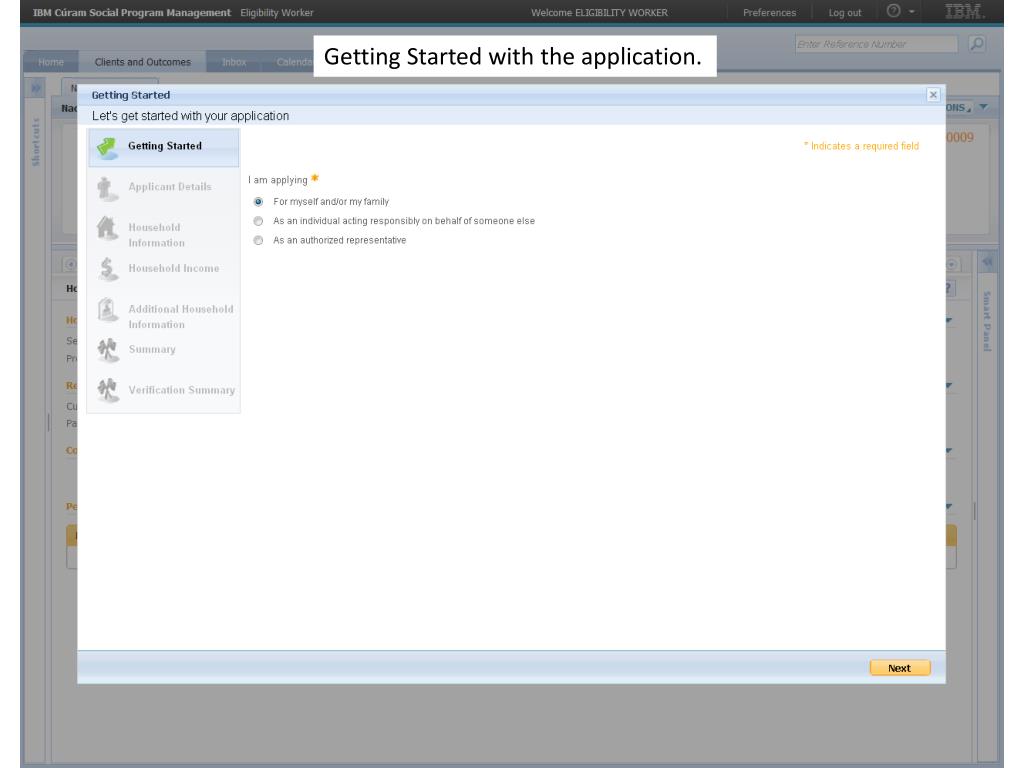
Task: Click 'Let's get started with your application' text
Action: [x=190, y=116]
